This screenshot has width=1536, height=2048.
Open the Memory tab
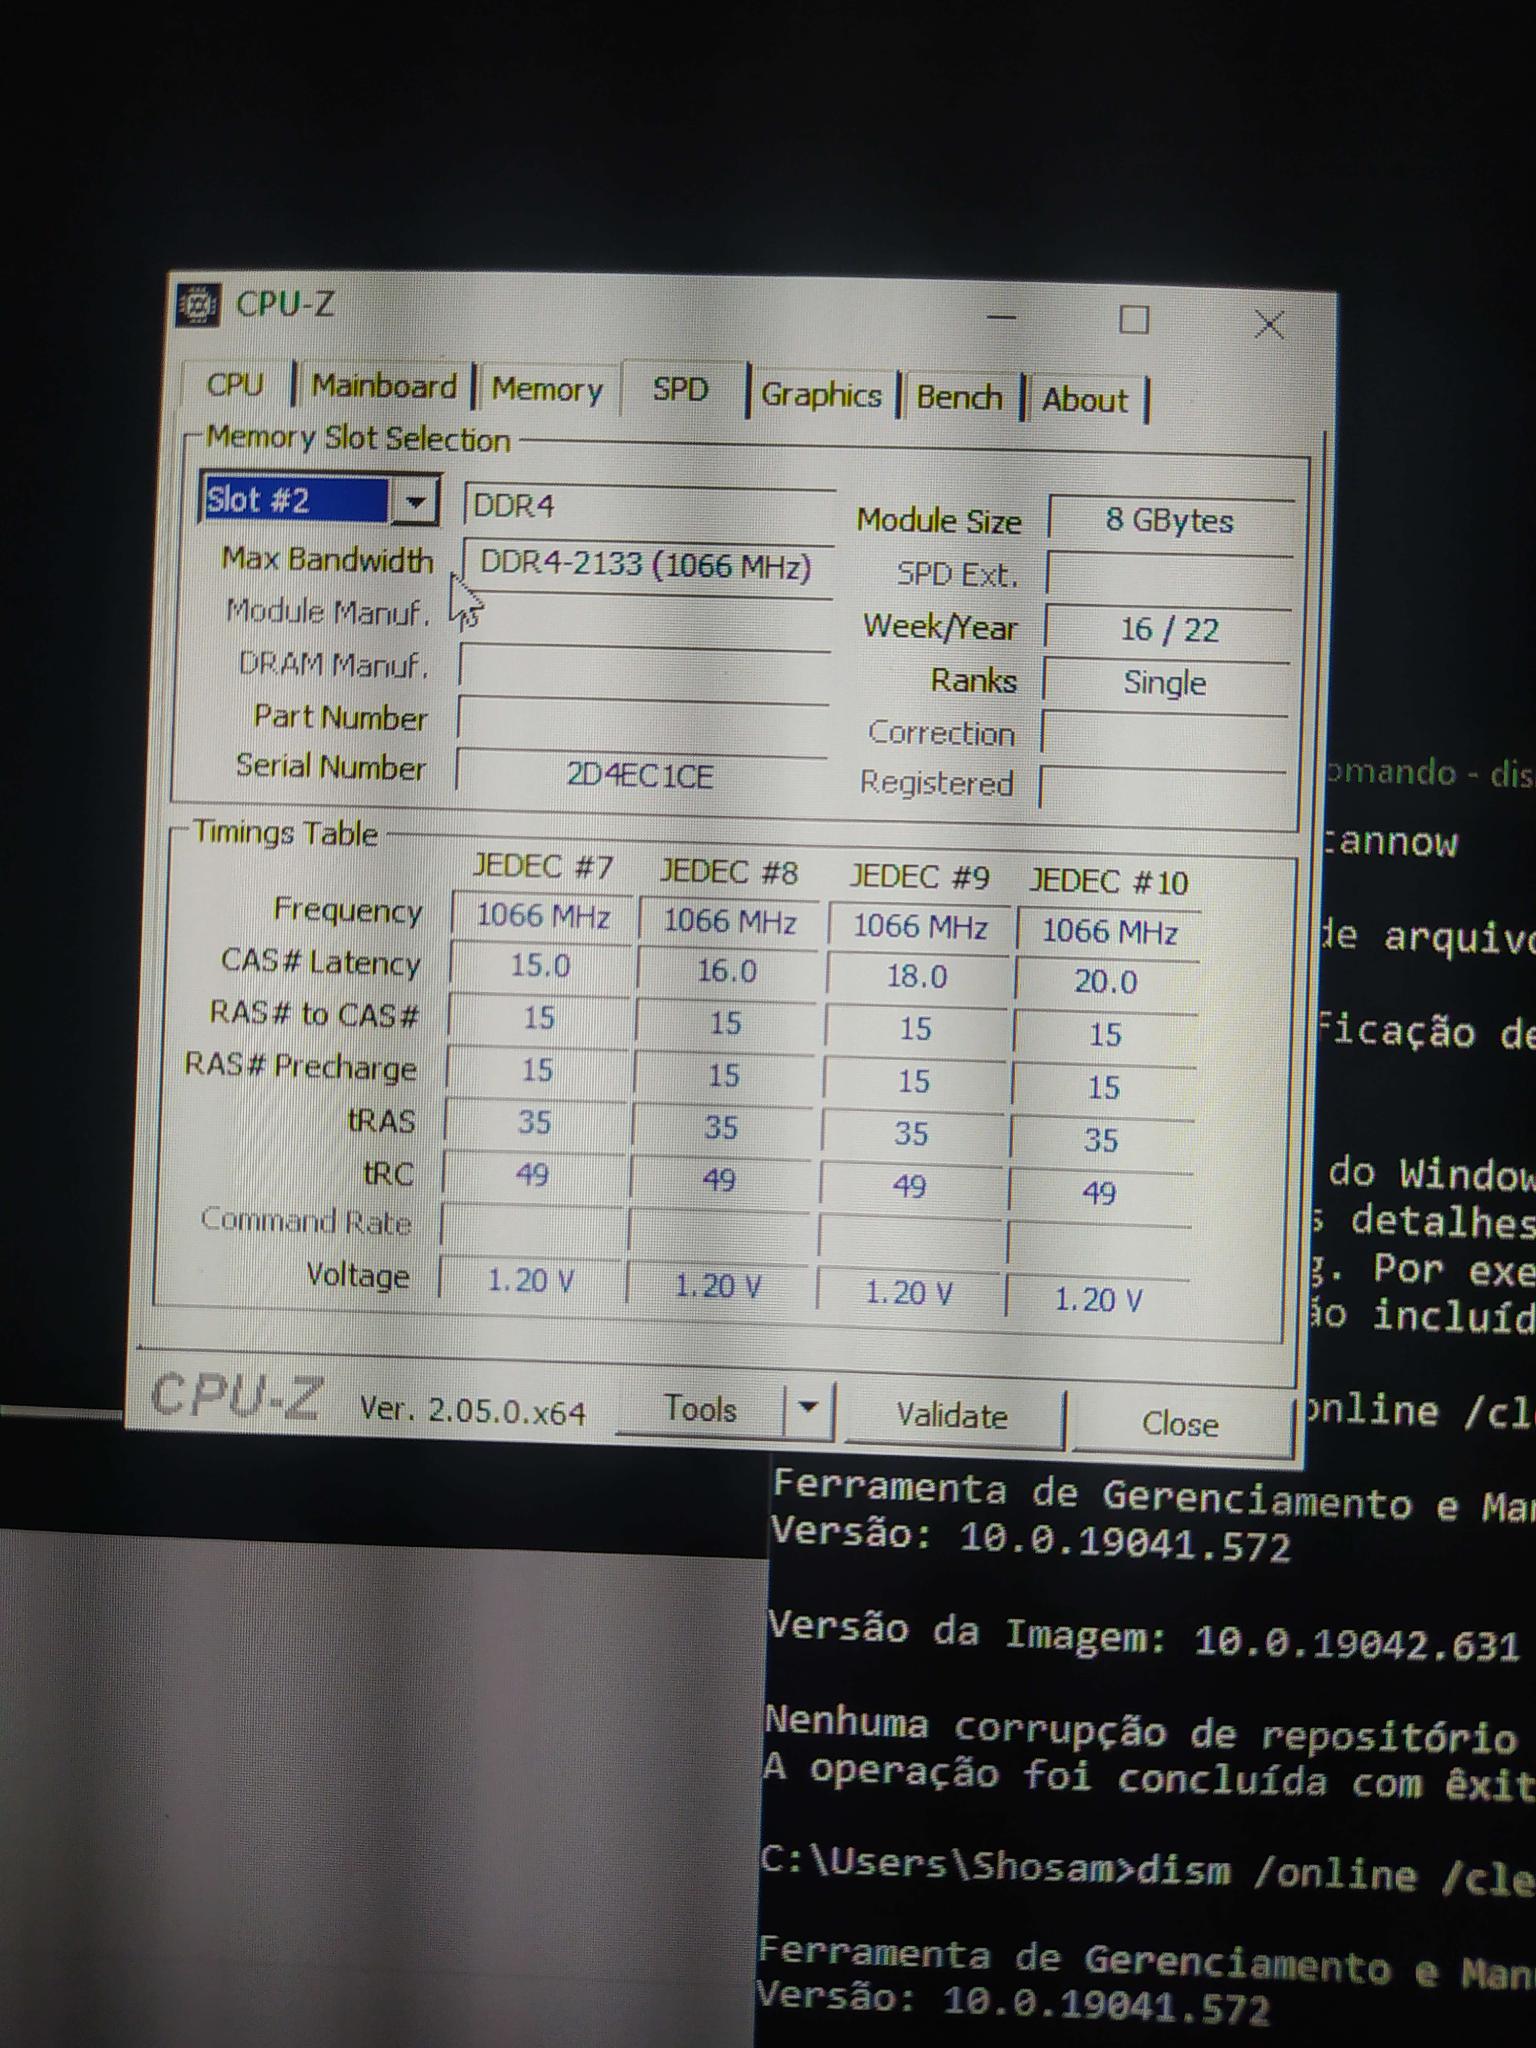tap(547, 389)
